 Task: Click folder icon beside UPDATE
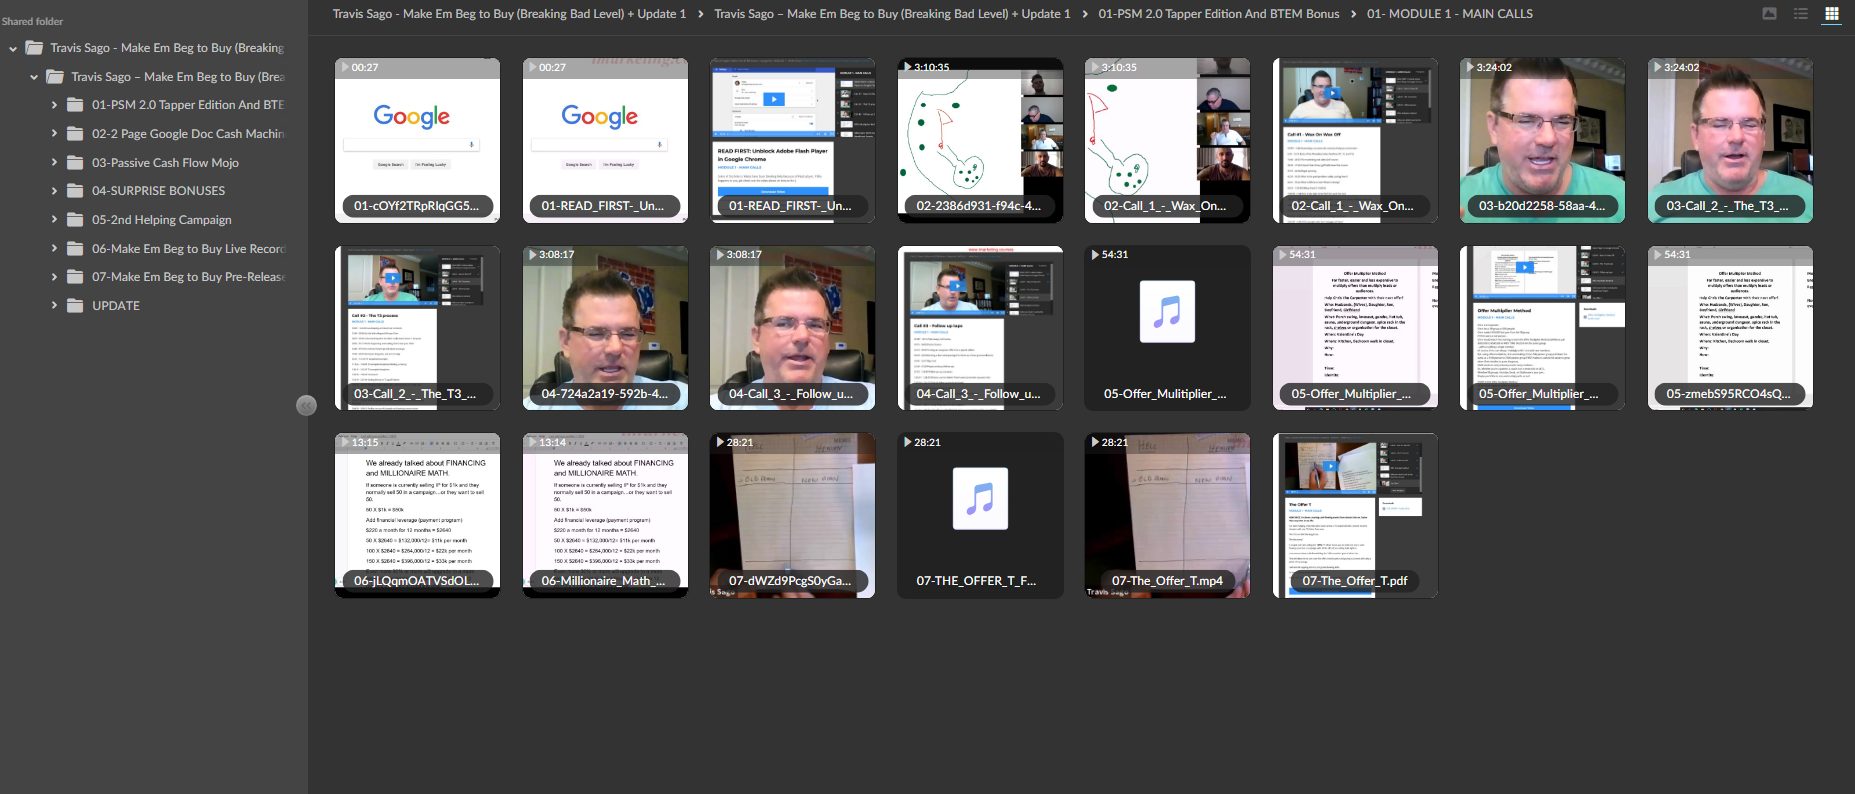[75, 306]
